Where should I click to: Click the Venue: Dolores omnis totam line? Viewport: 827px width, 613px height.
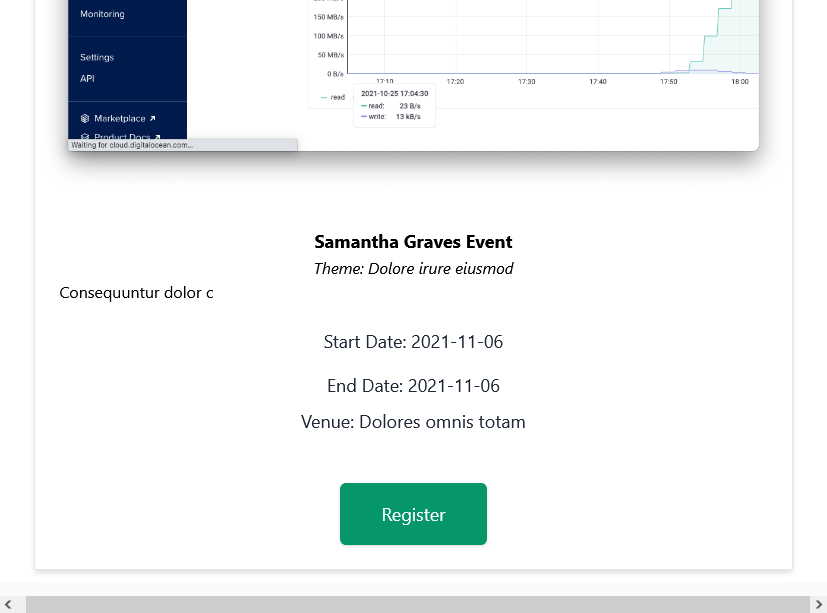pyautogui.click(x=413, y=422)
